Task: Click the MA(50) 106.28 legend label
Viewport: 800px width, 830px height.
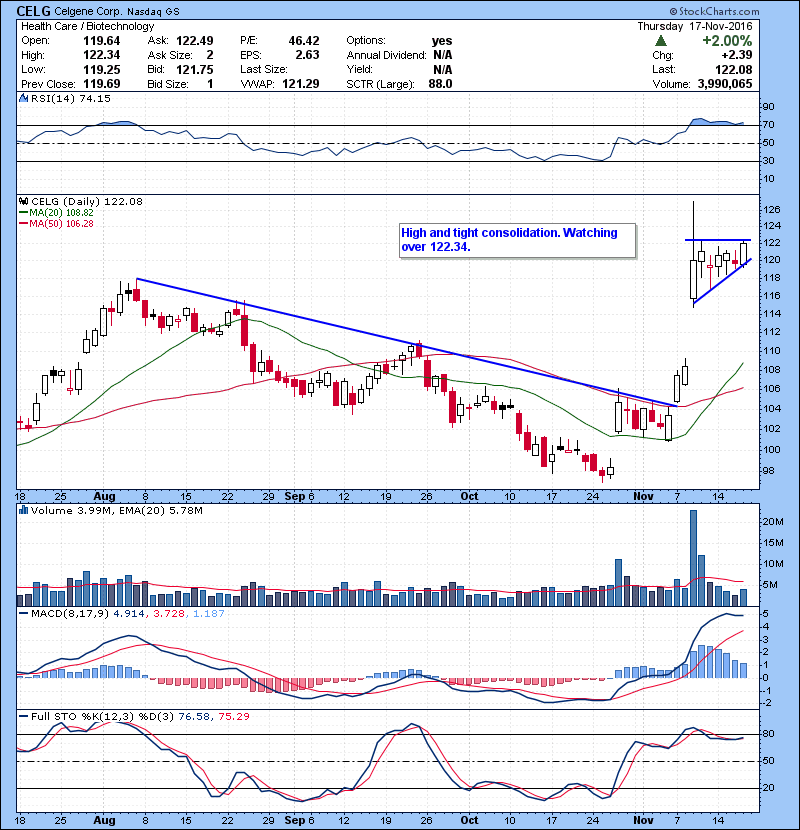Action: (61, 223)
